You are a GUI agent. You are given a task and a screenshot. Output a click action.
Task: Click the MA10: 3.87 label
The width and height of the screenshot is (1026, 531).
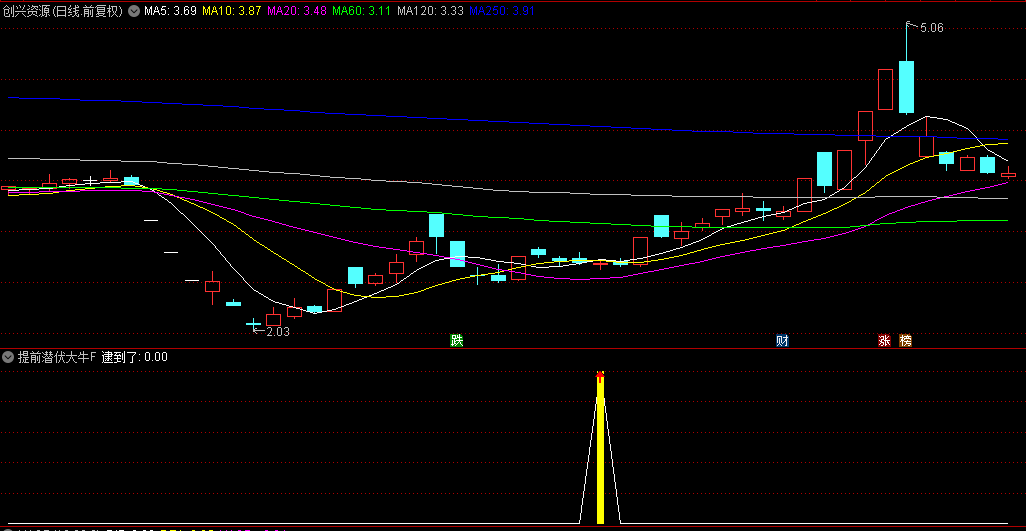(x=232, y=11)
